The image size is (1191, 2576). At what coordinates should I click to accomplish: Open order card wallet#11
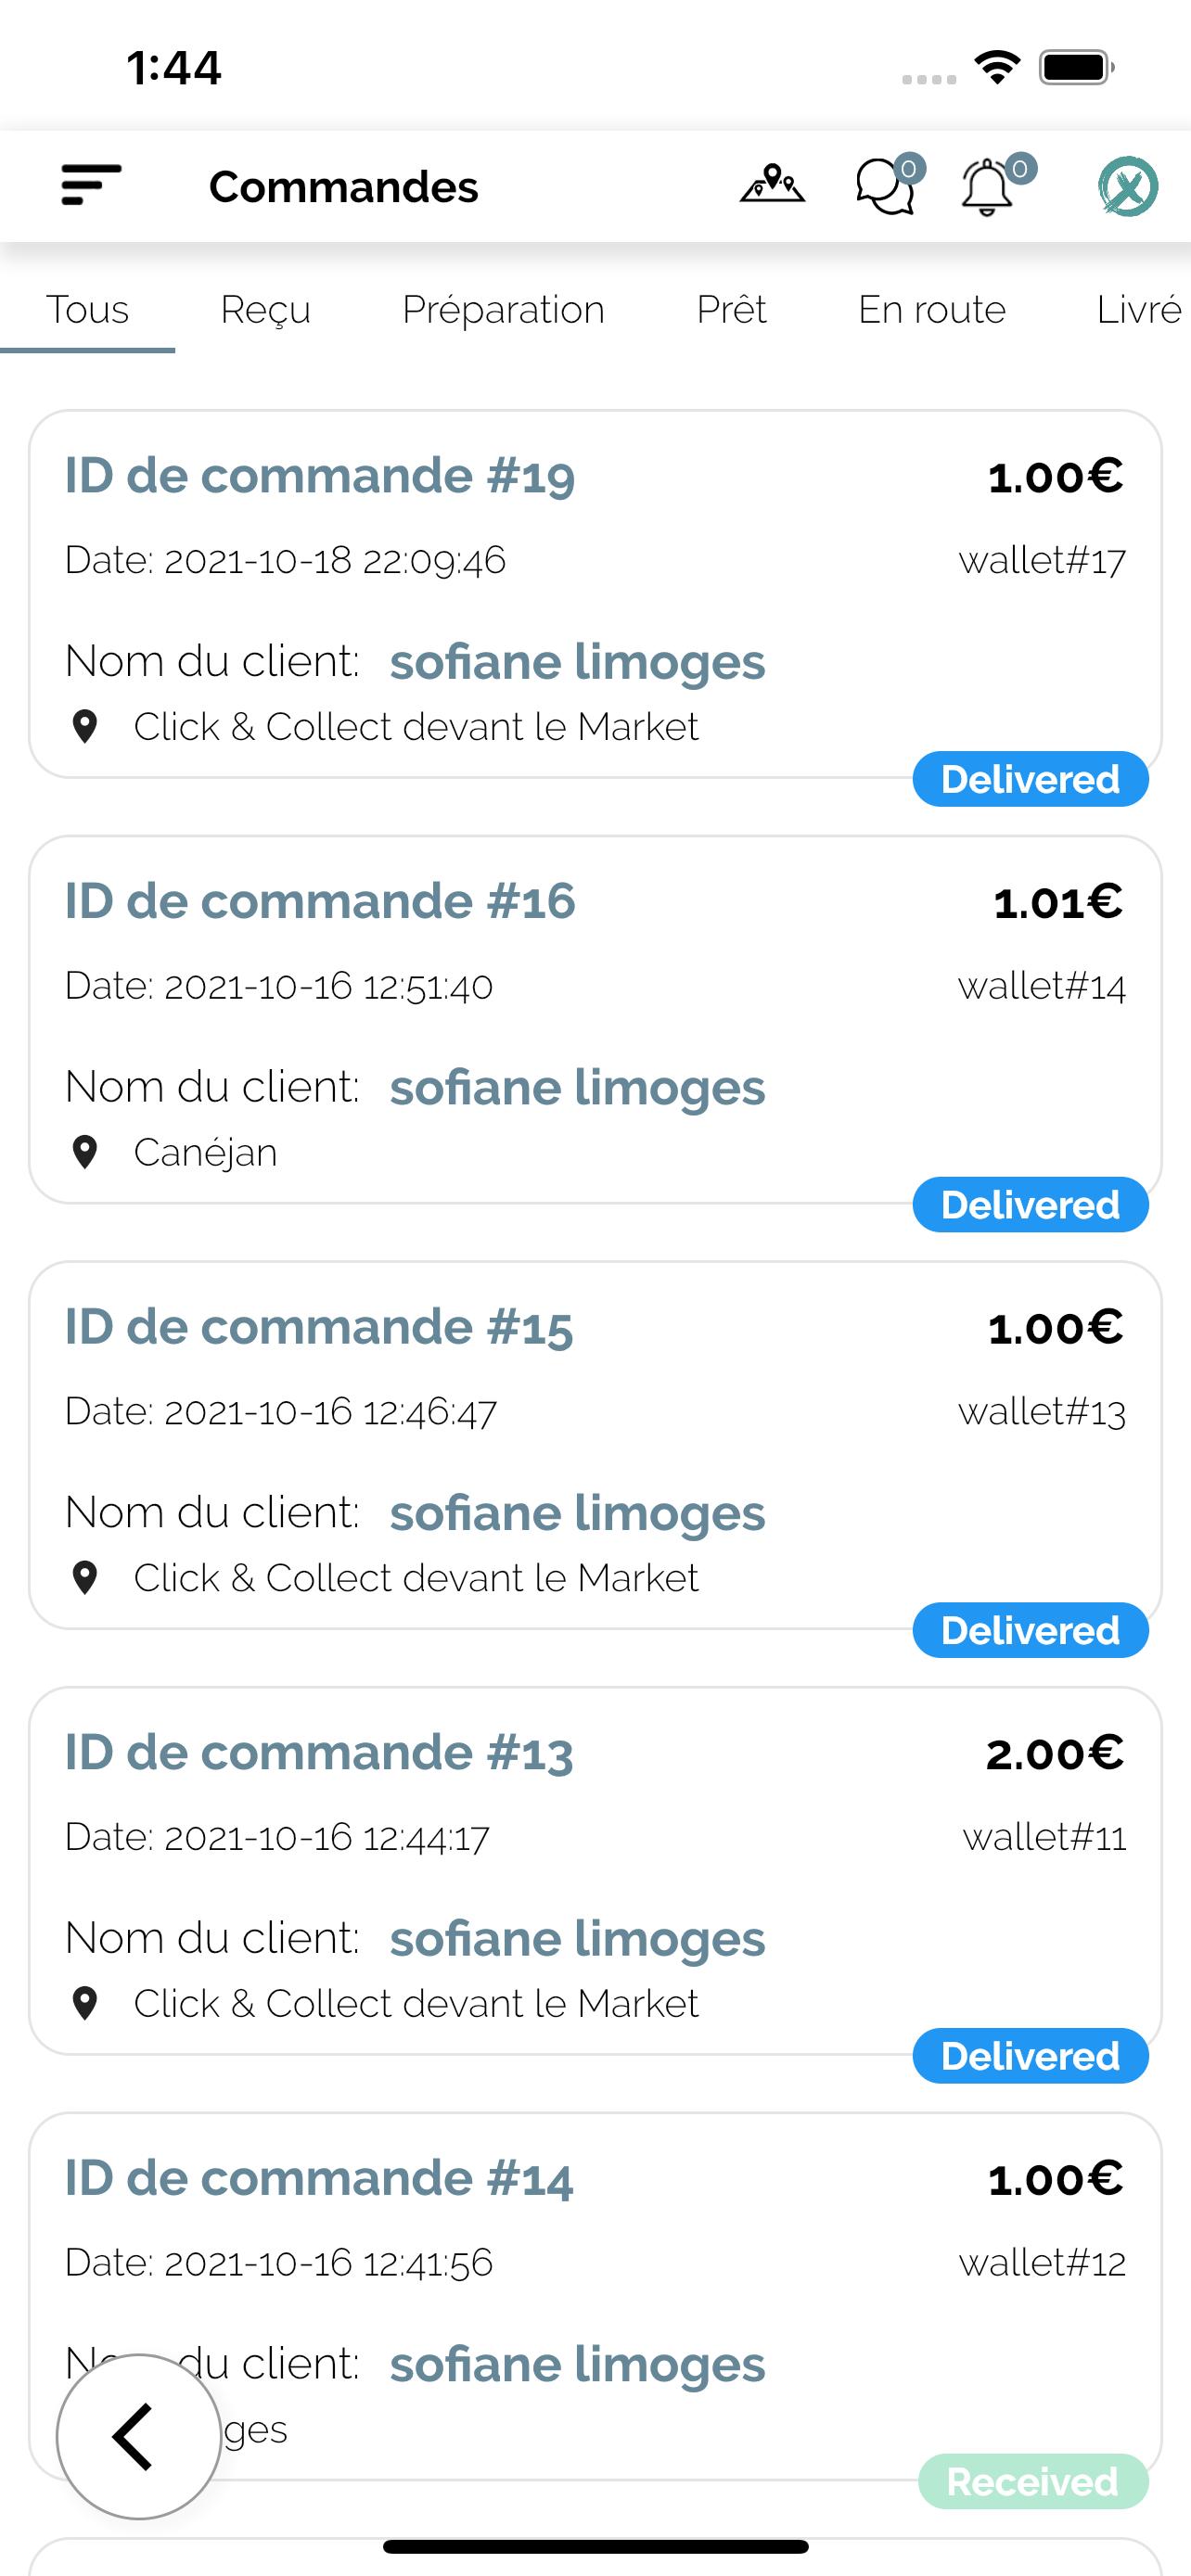595,1871
